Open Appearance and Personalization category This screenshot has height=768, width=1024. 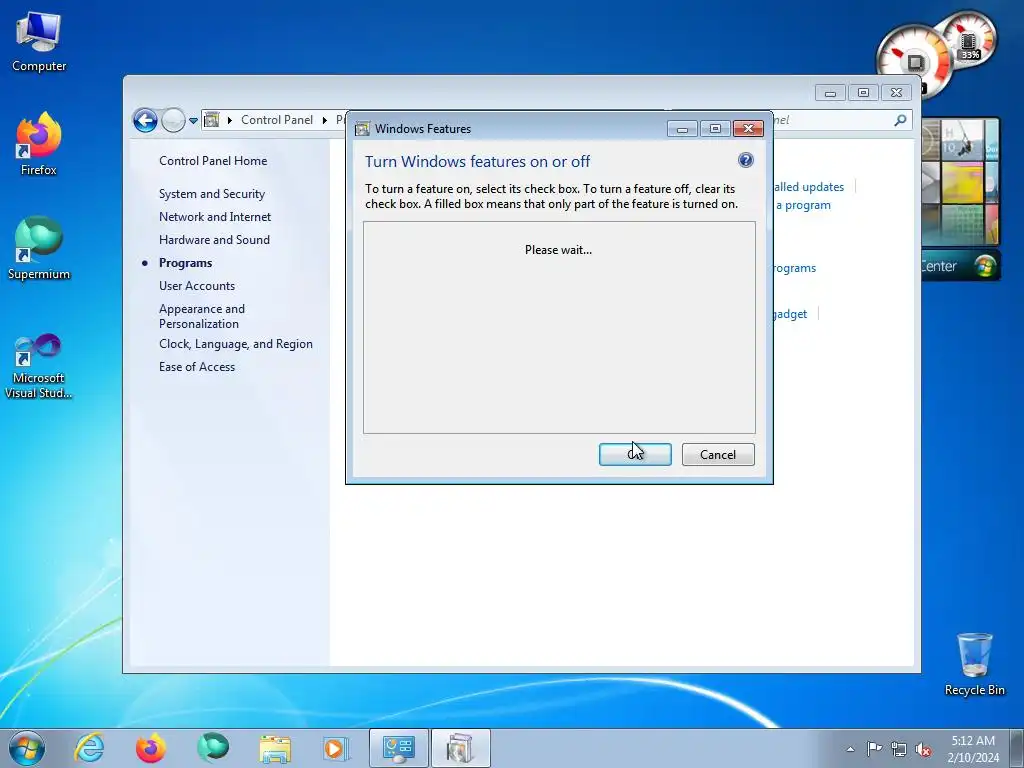click(x=202, y=316)
